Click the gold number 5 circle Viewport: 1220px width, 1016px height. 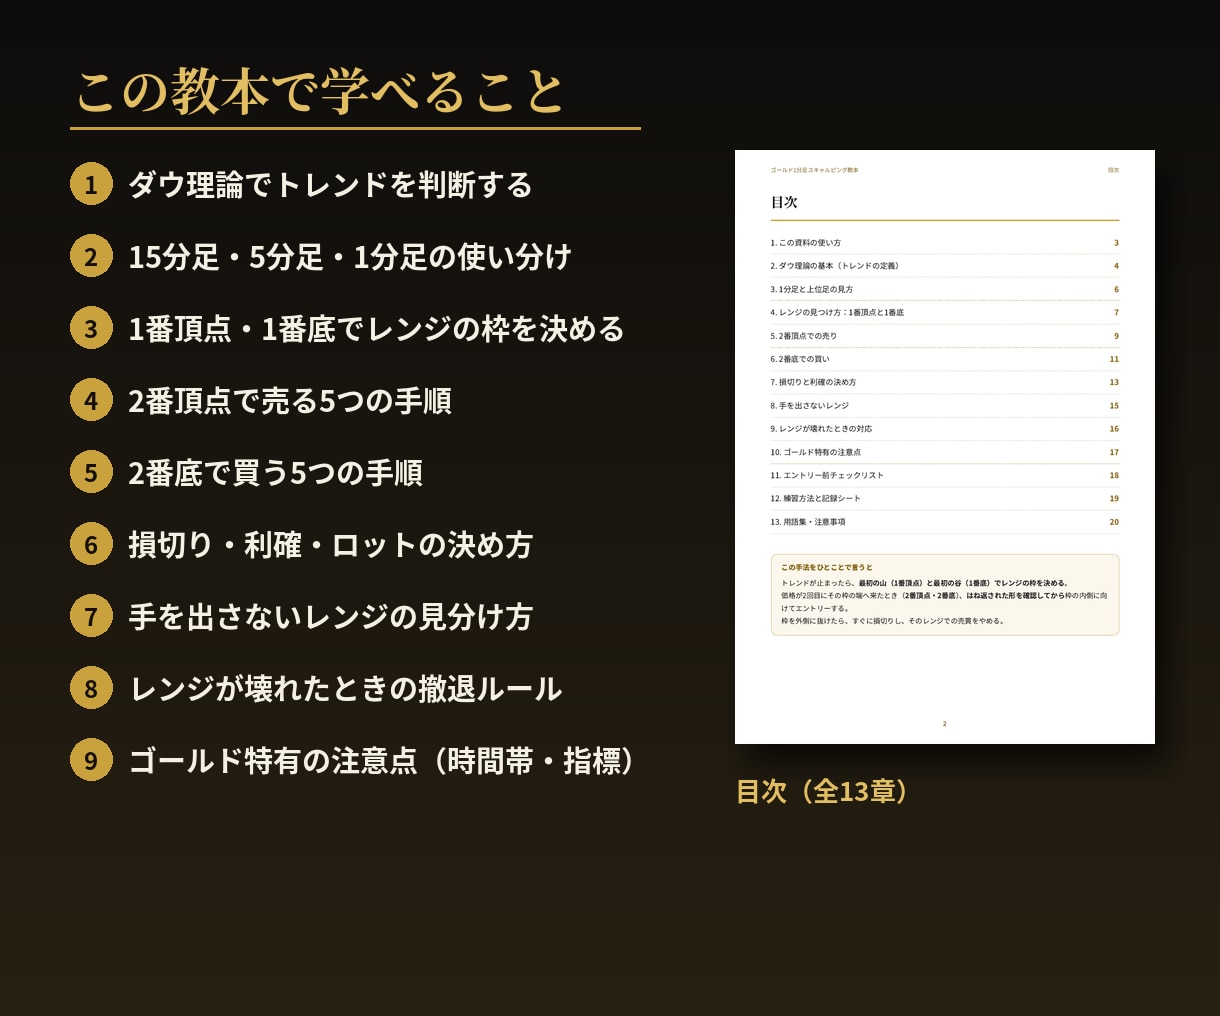click(x=91, y=472)
